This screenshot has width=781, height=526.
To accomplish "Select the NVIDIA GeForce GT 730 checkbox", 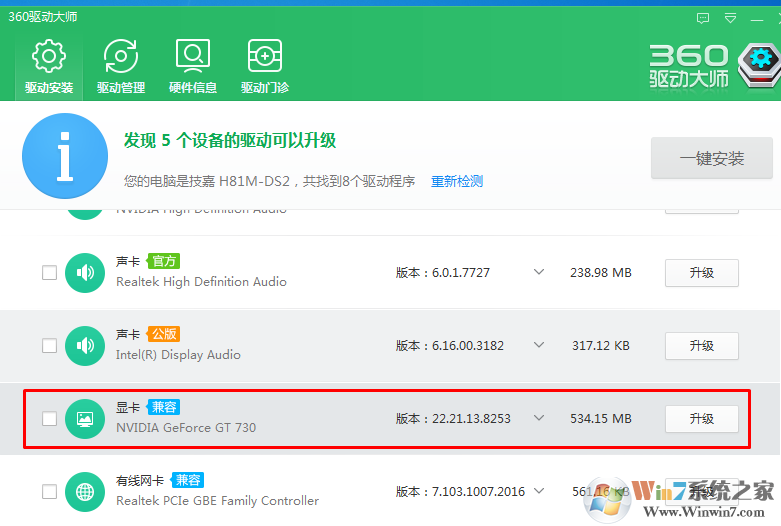I will click(49, 419).
